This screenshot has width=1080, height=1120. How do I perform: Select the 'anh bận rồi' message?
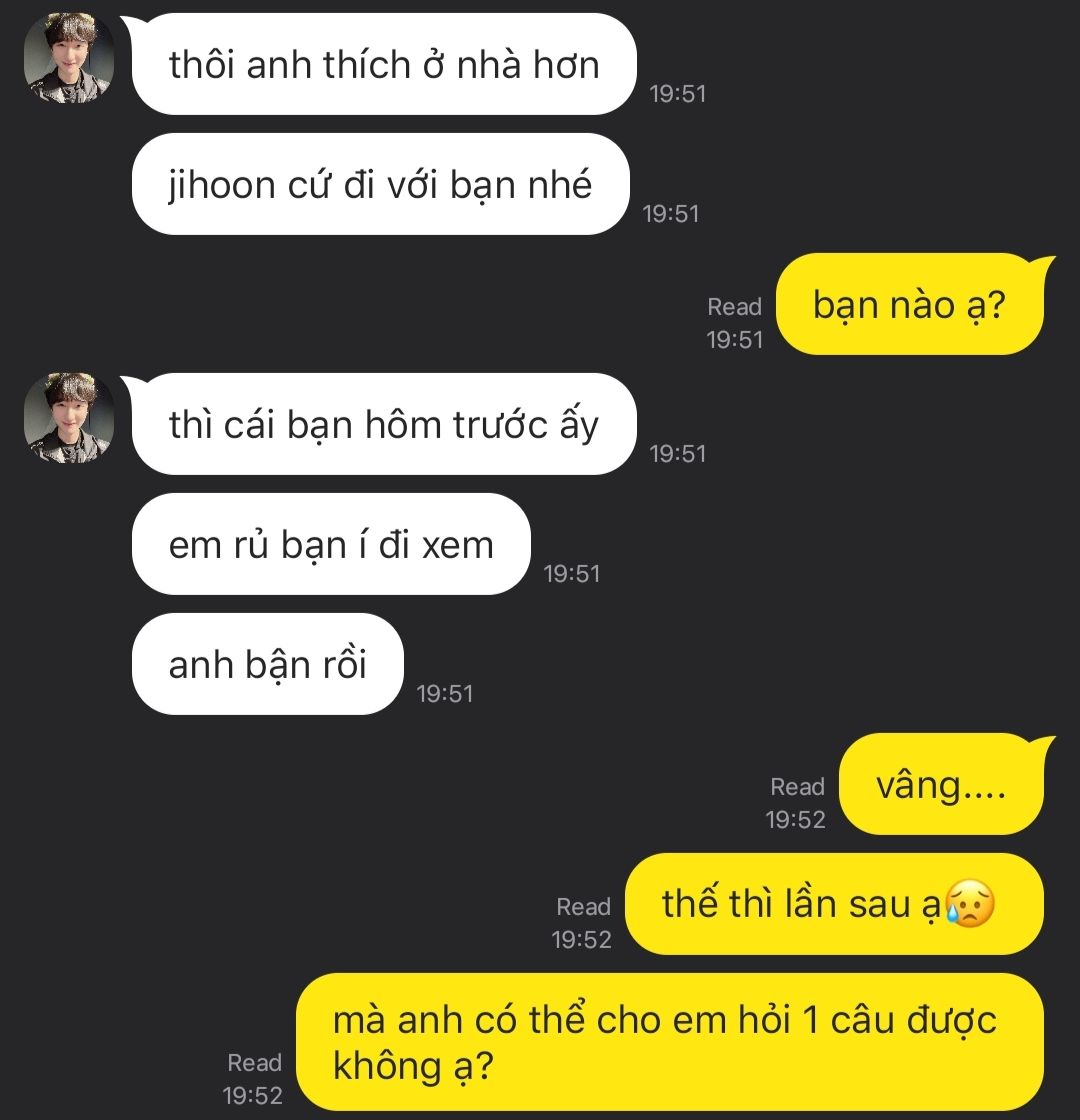tap(268, 664)
